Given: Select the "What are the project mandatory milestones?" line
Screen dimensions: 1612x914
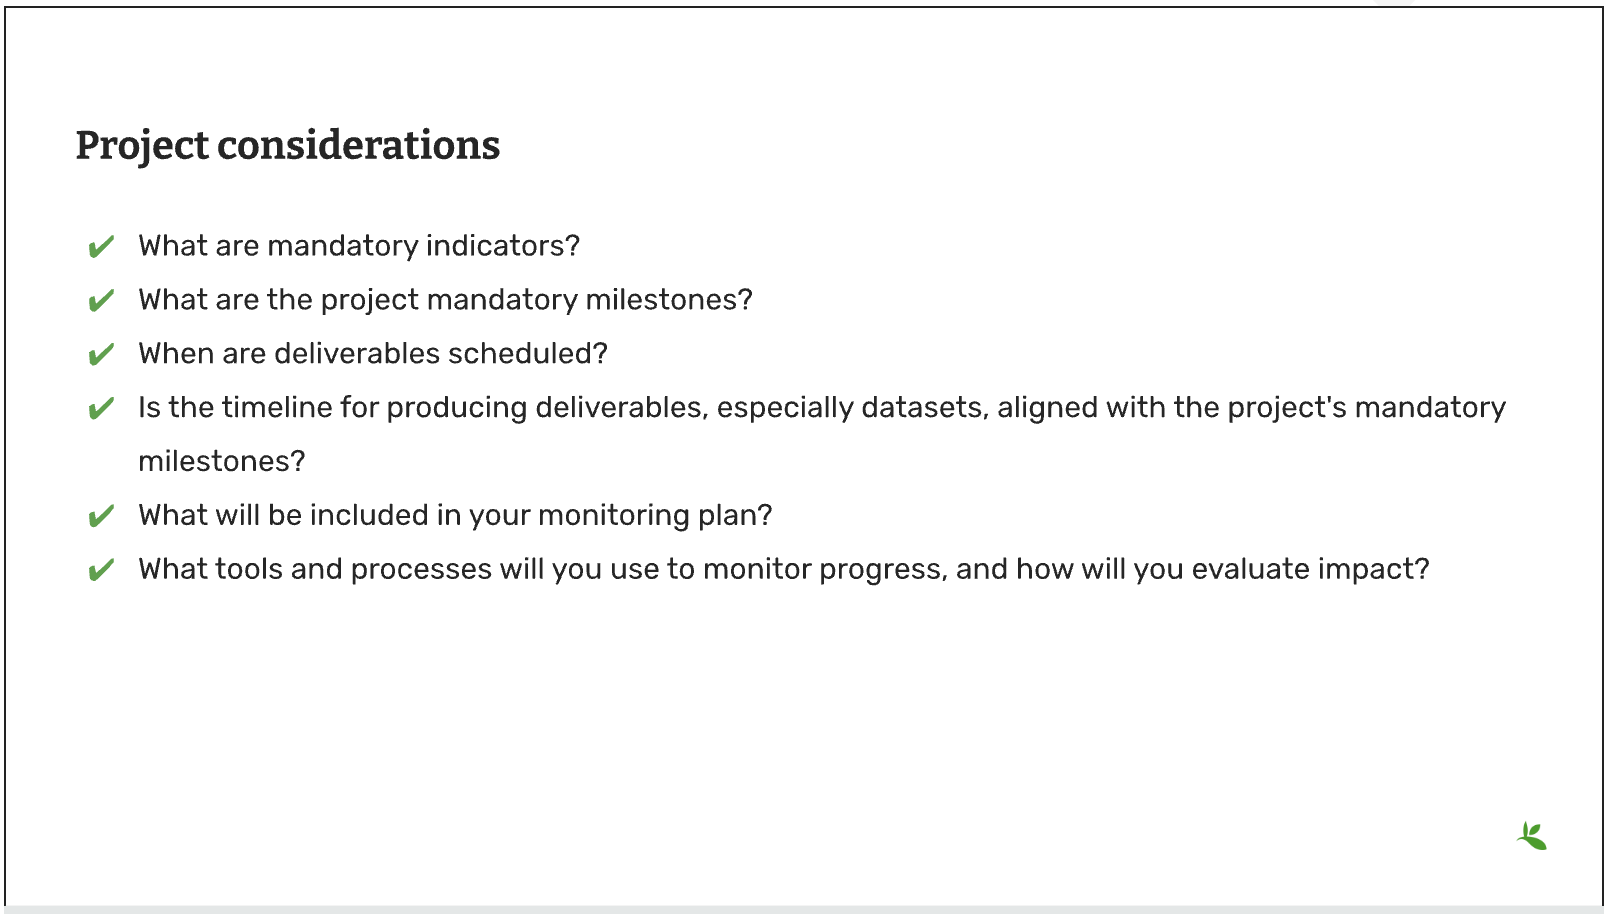Looking at the screenshot, I should click(x=445, y=300).
